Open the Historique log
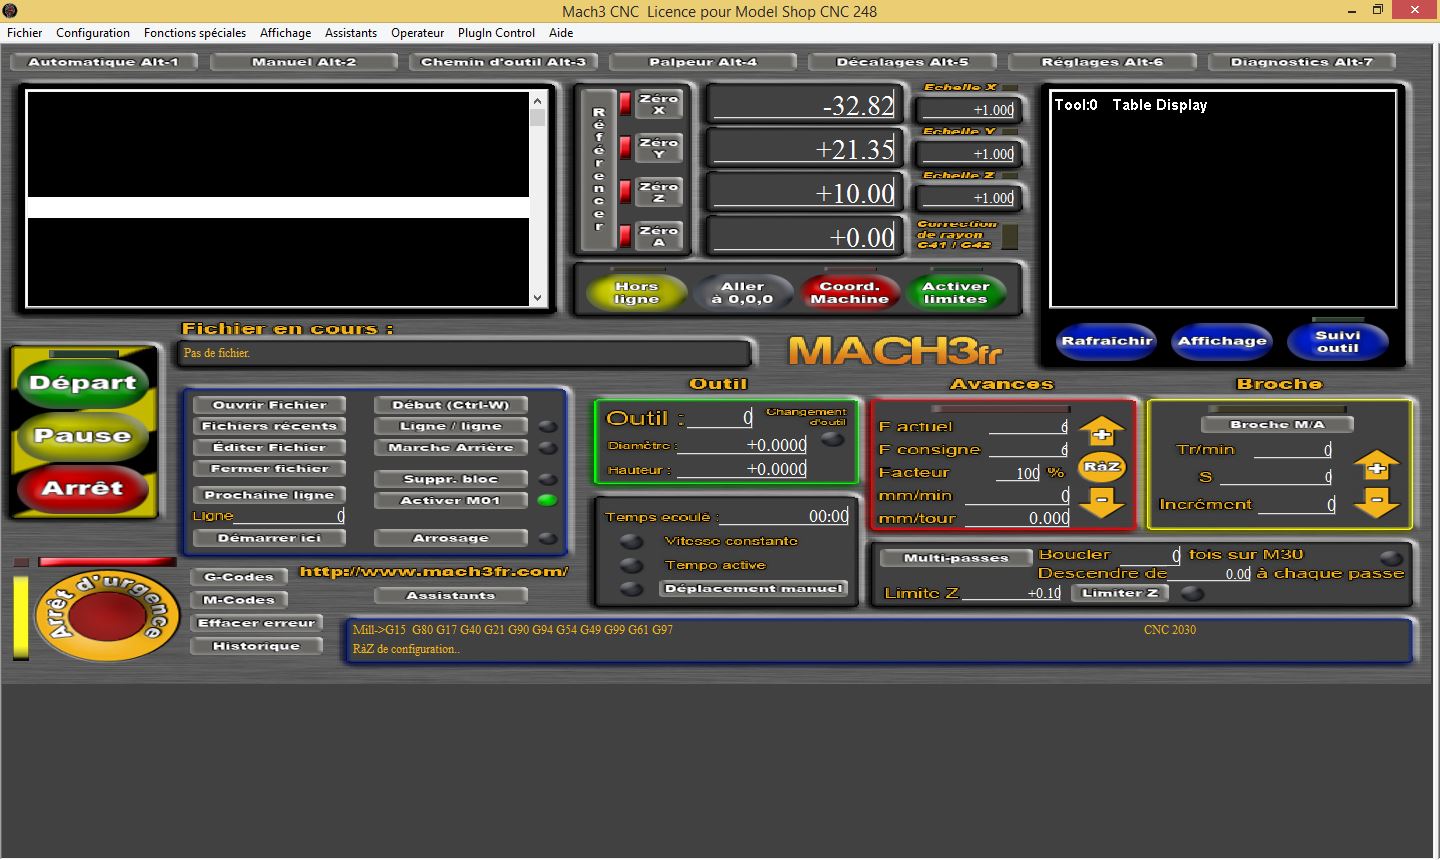This screenshot has width=1440, height=860. (x=257, y=646)
